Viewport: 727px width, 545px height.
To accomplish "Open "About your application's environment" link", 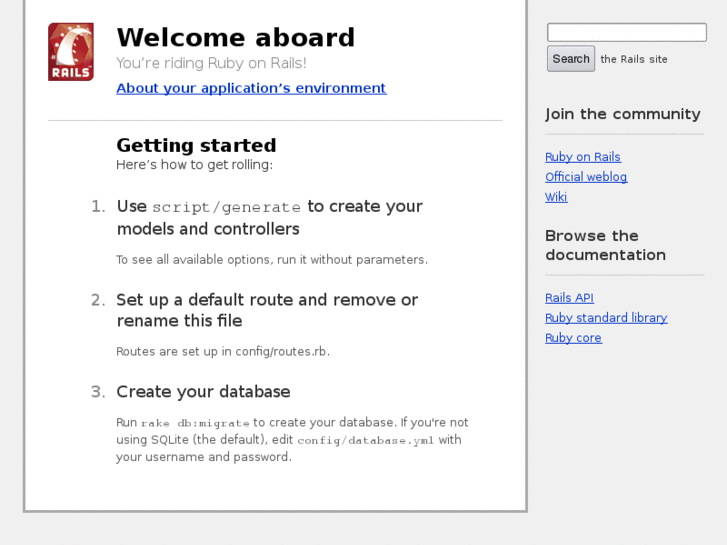I will click(251, 88).
